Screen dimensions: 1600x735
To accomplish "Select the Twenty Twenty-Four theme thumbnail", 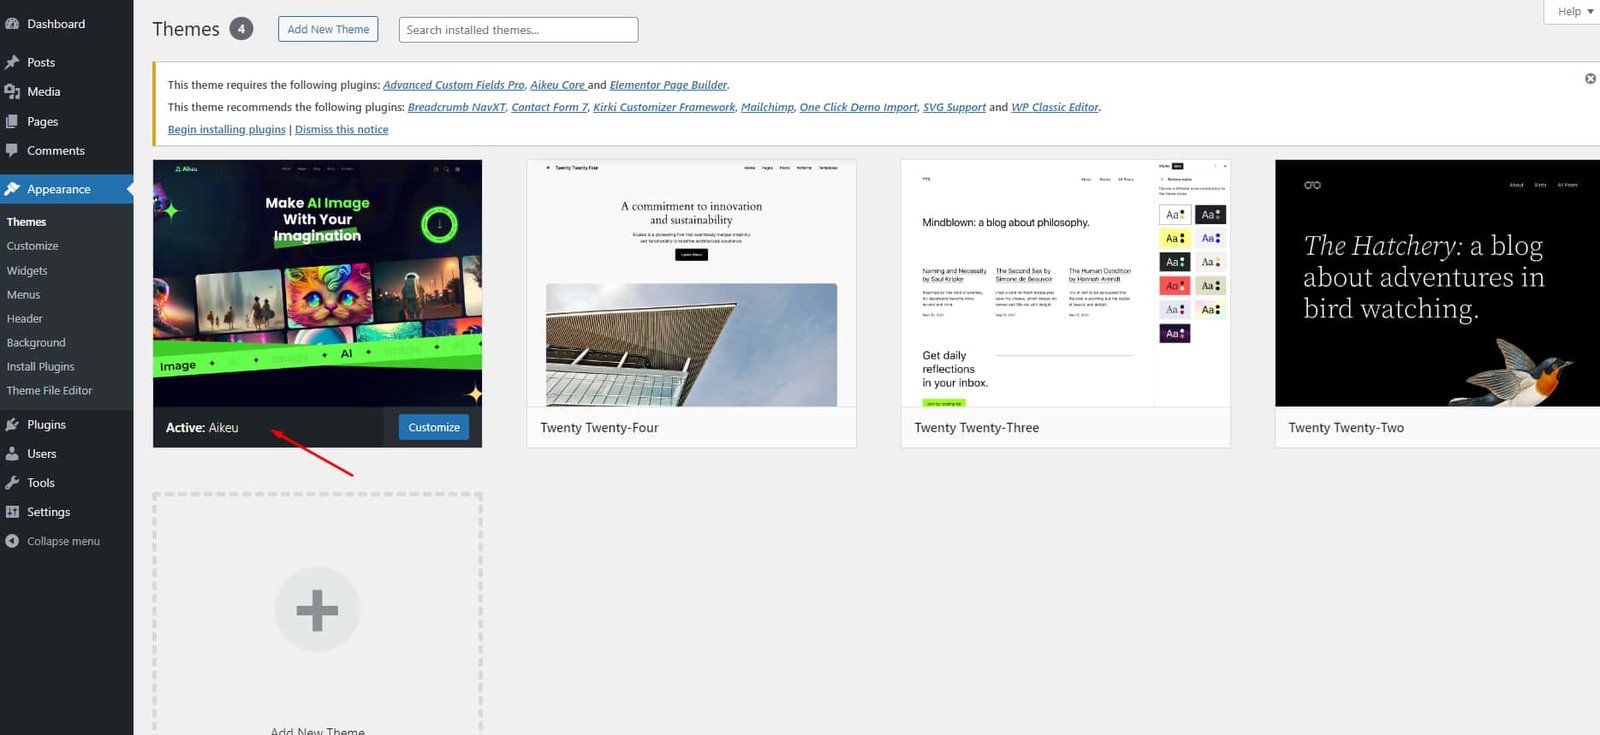I will tap(691, 283).
